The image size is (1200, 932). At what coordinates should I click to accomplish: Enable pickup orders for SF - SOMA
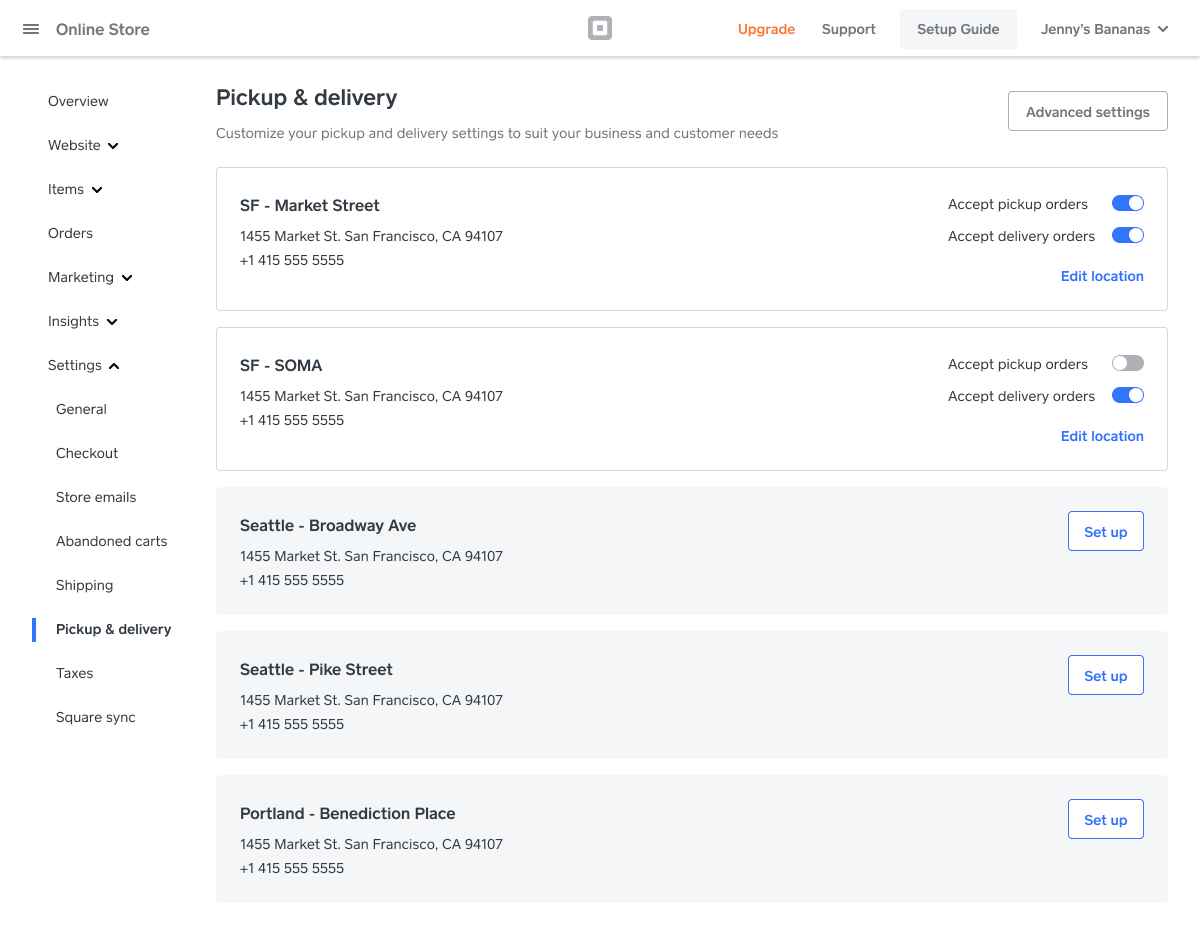pos(1128,364)
